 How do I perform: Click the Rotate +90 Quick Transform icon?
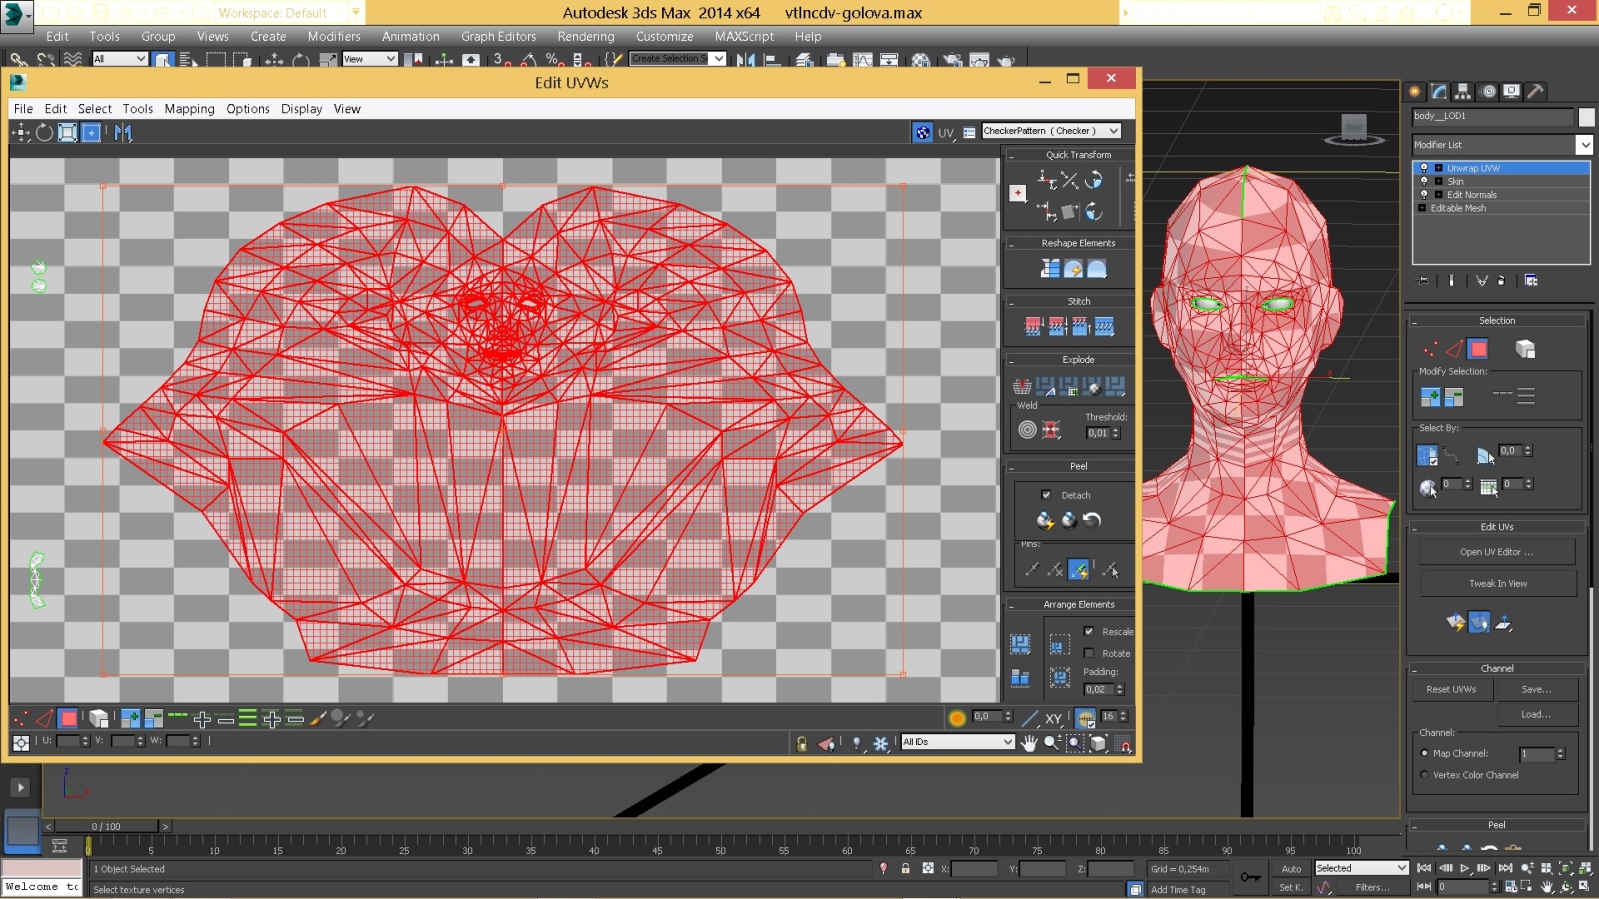point(1093,180)
